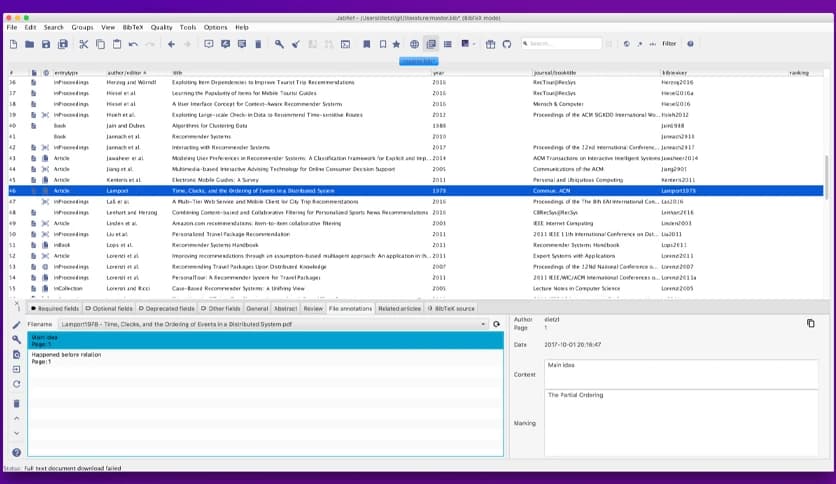Select the 'Happened before relation' annotation

[68, 355]
